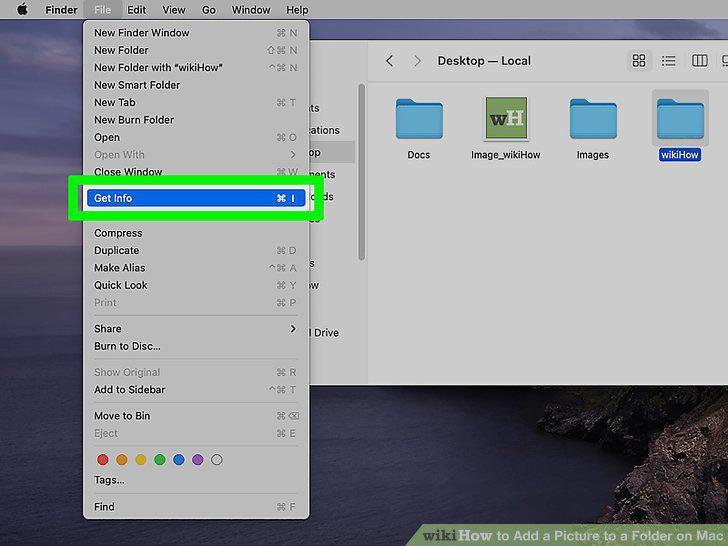Apply the green tag color
This screenshot has height=546, width=728.
160,460
